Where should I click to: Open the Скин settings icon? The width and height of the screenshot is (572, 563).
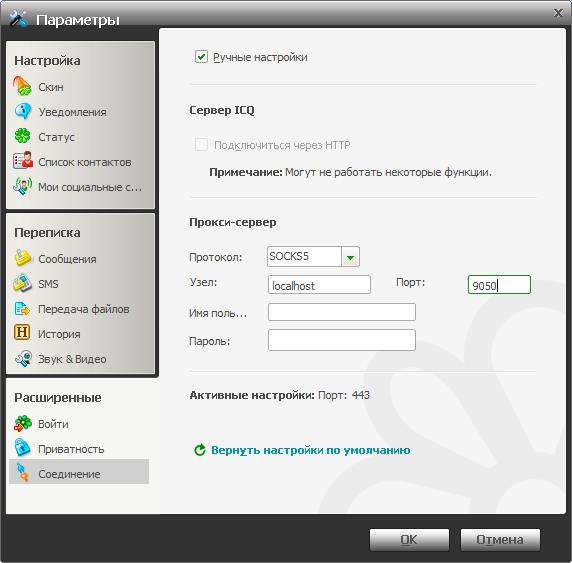click(22, 86)
